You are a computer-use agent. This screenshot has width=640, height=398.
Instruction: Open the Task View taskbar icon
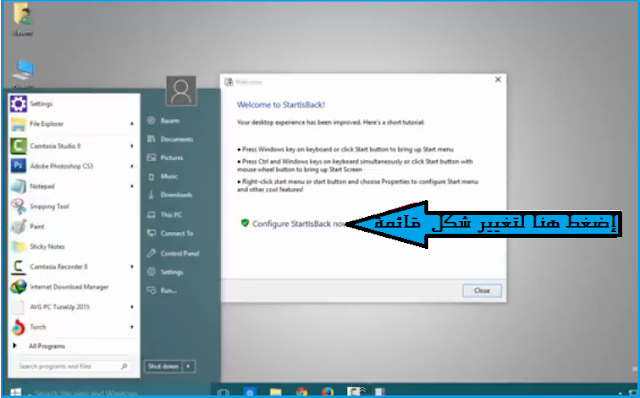point(223,393)
